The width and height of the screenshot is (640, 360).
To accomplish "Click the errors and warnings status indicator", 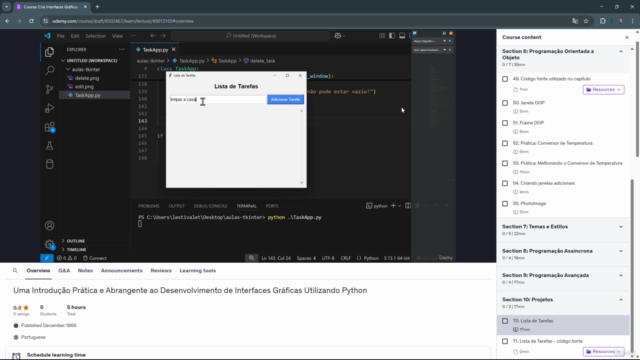I will point(67,258).
